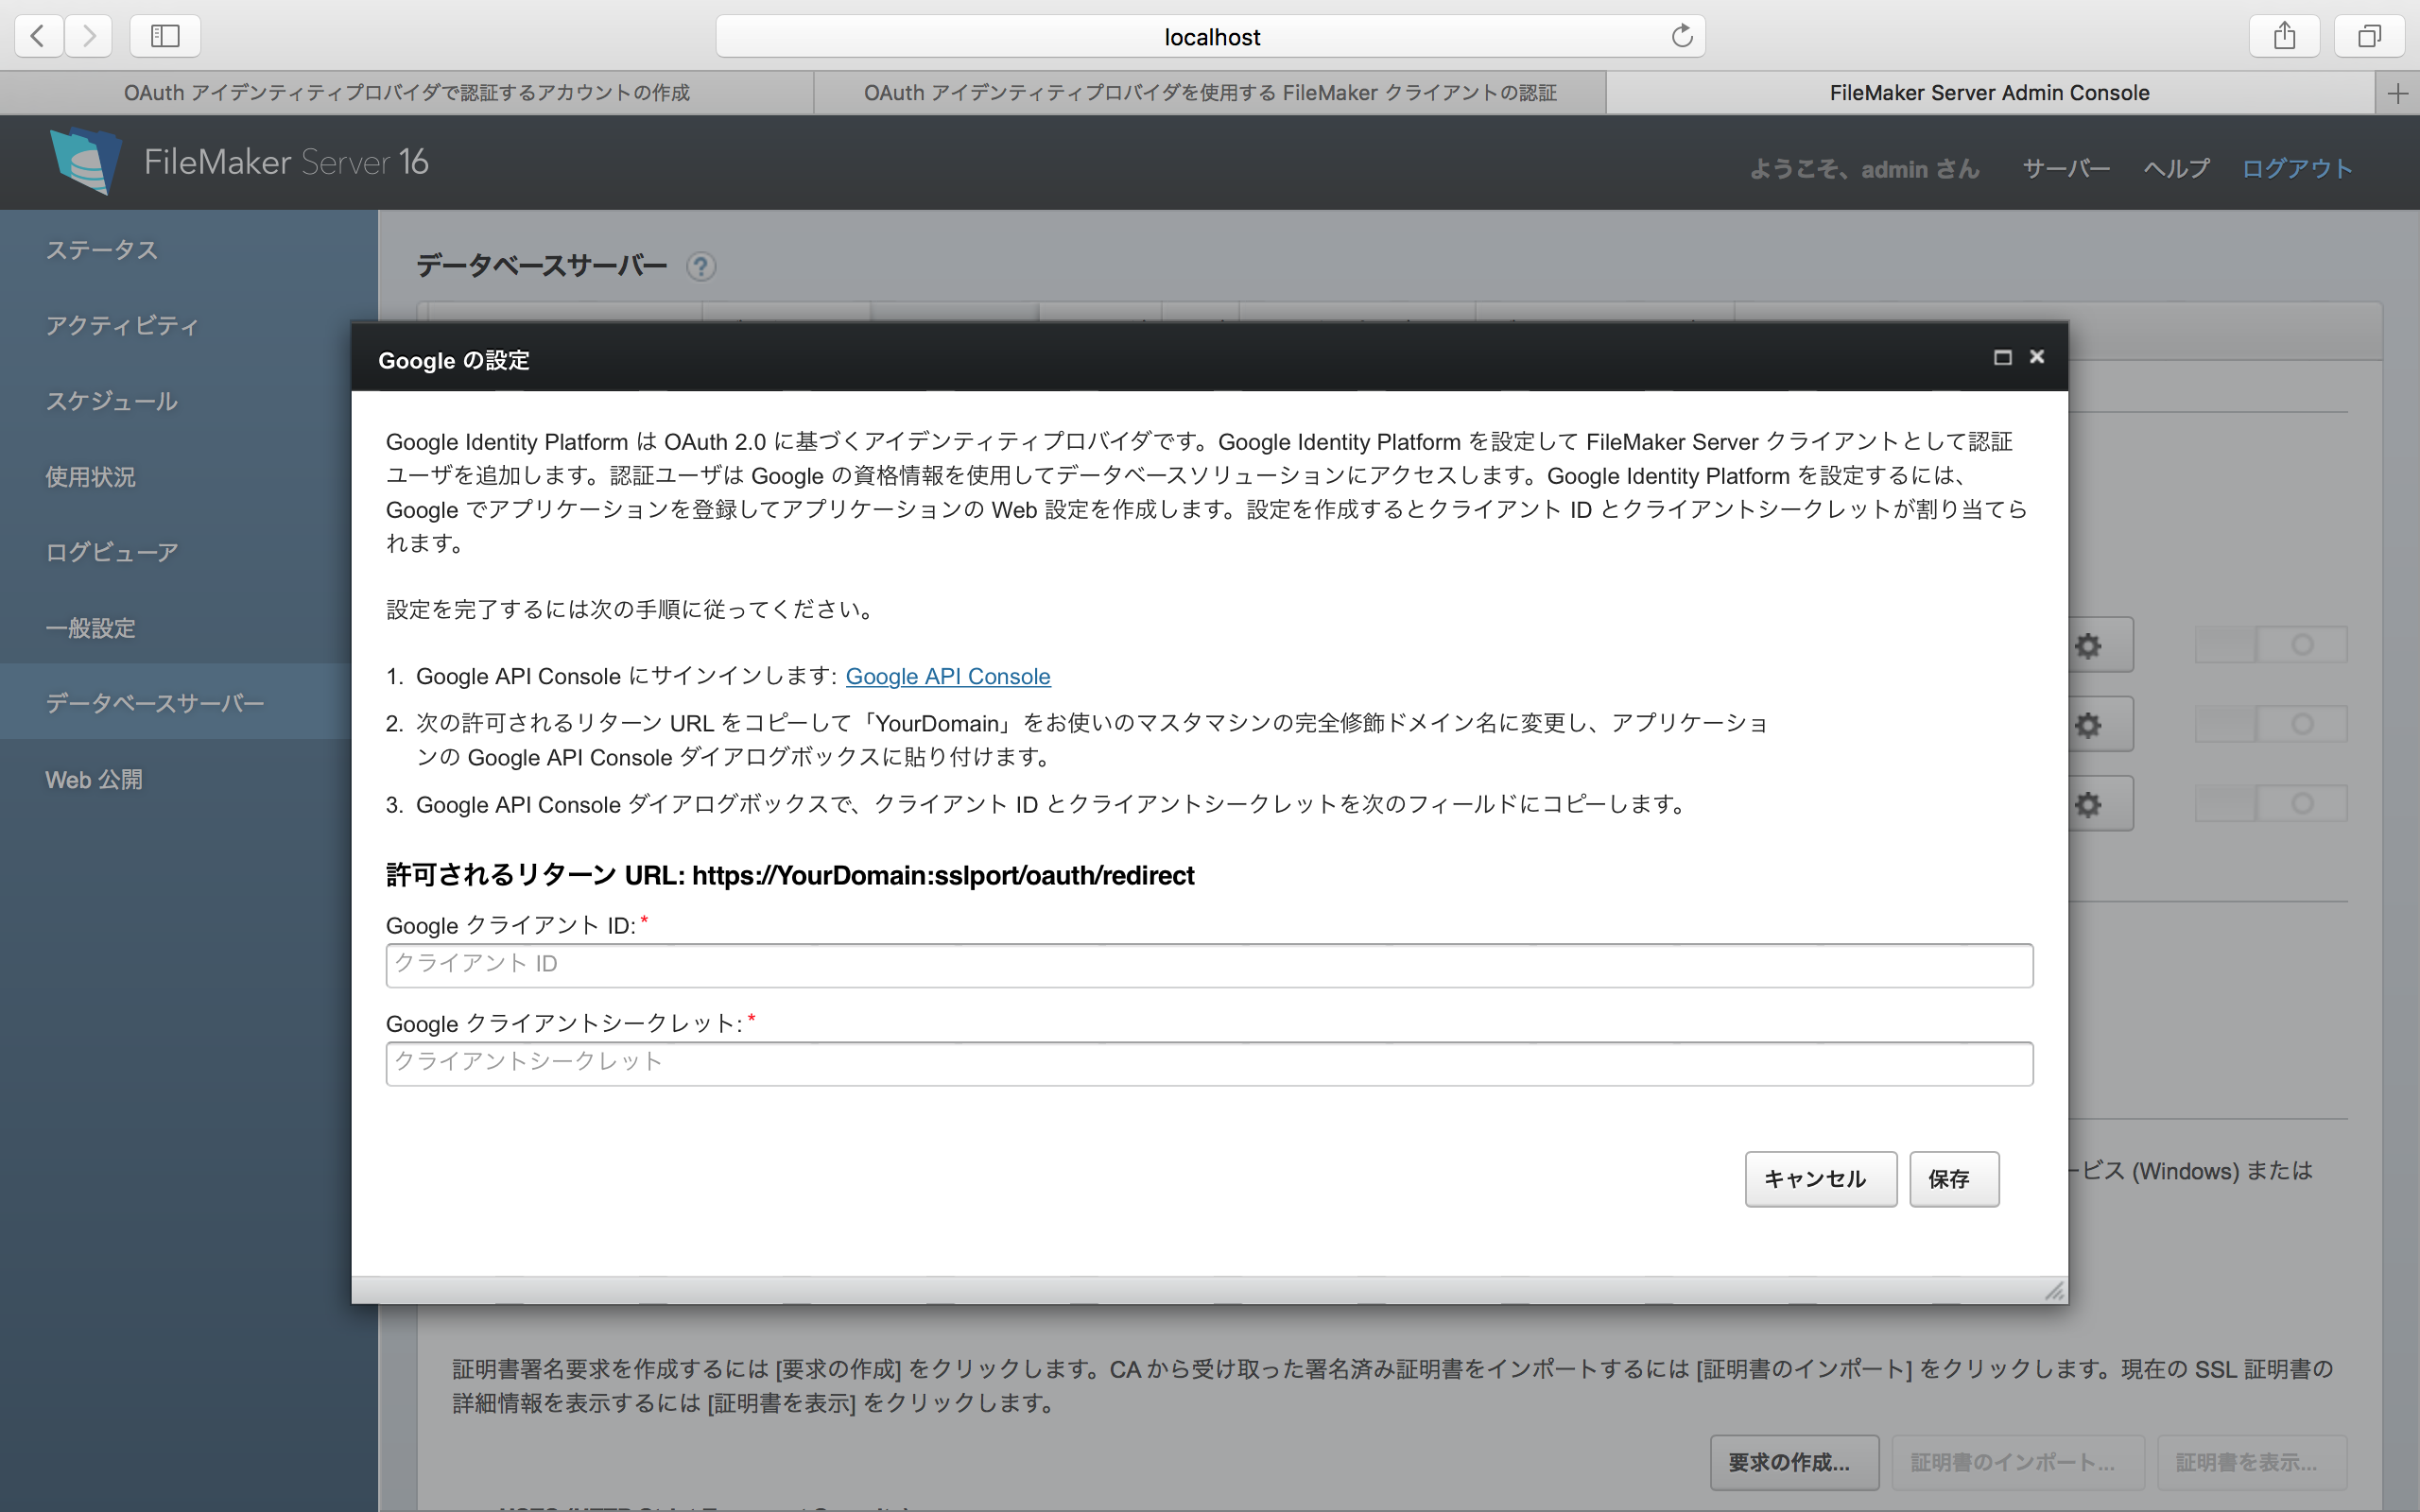
Task: Click the 許可されるリターン URL text
Action: (790, 875)
